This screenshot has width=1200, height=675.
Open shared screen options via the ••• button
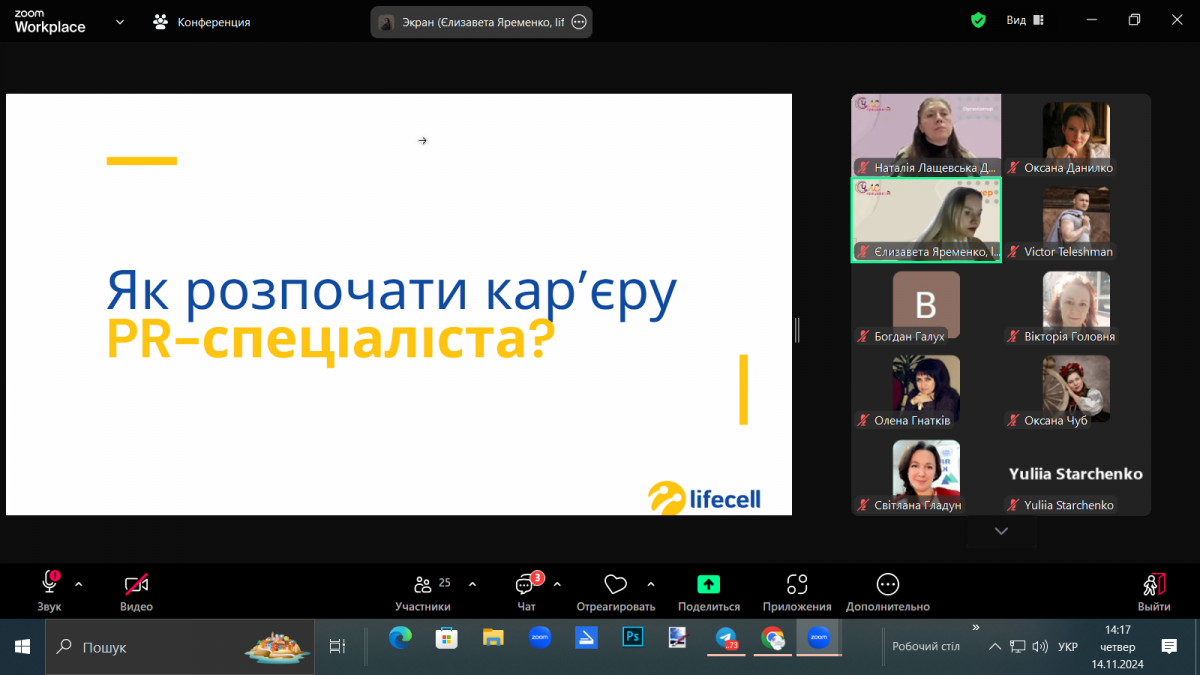[x=578, y=20]
